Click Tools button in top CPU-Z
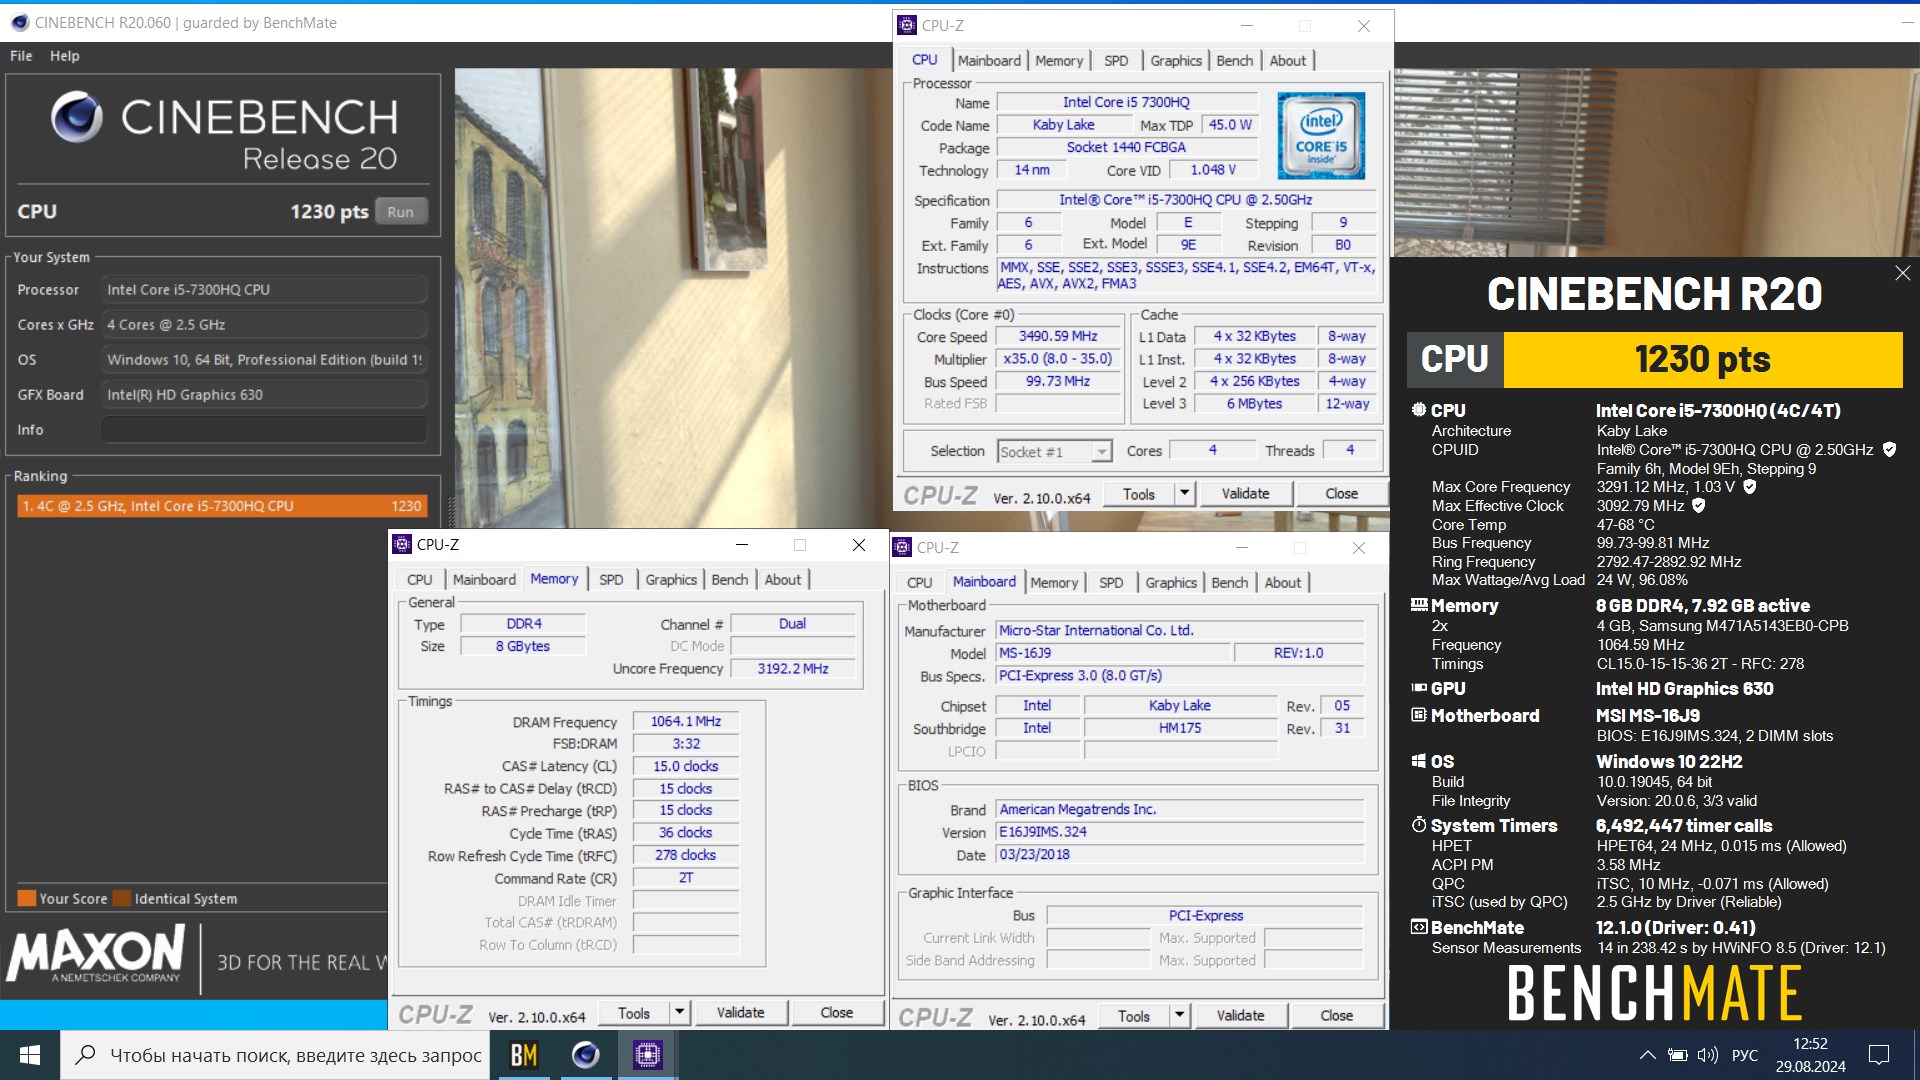Viewport: 1920px width, 1080px height. point(1138,494)
